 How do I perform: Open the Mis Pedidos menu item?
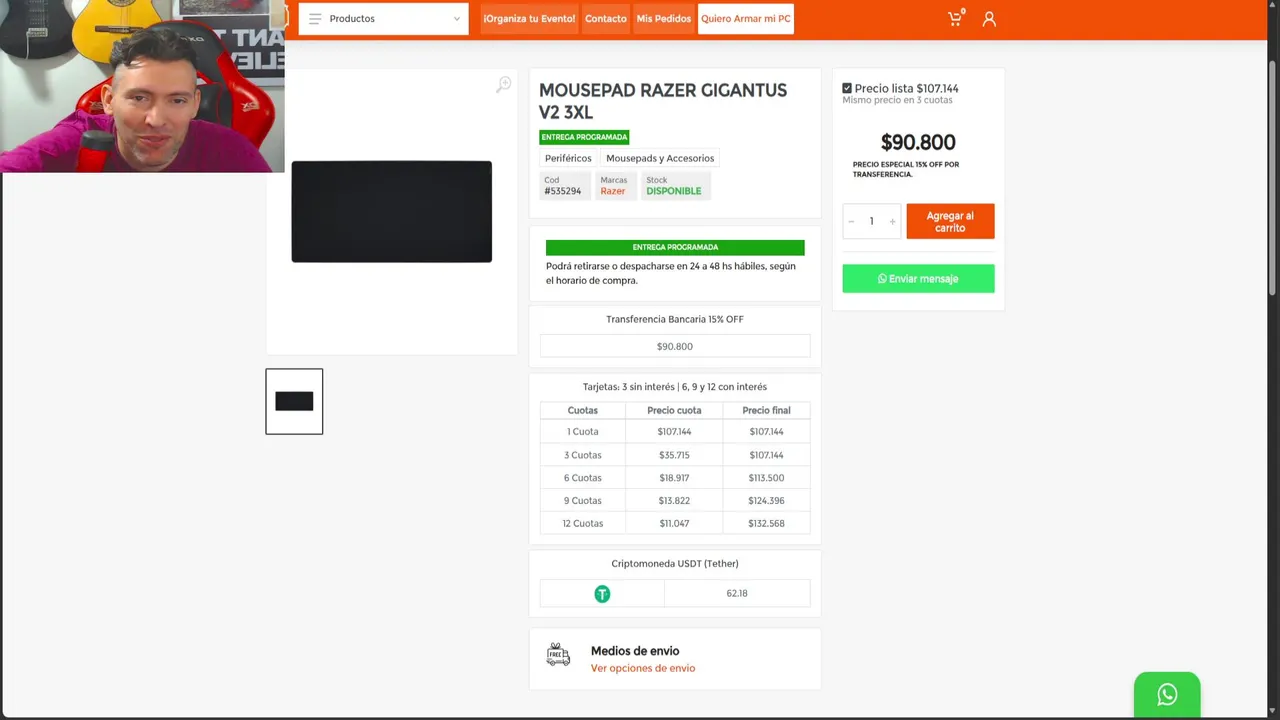click(664, 19)
